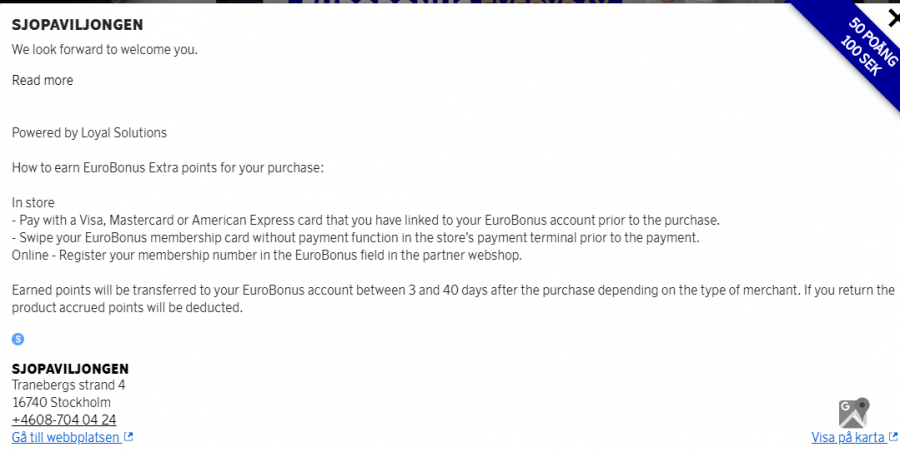This screenshot has height=452, width=900.
Task: Click the bottom SJOPAVILJONGEN address heading
Action: [70, 368]
